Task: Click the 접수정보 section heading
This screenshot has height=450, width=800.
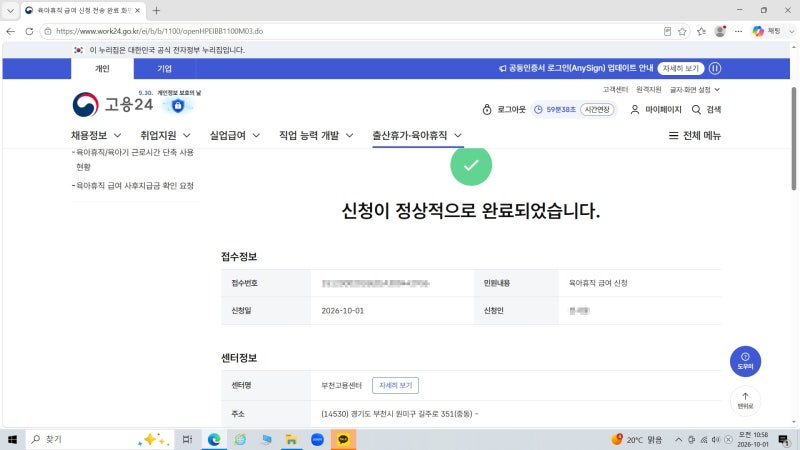Action: pyautogui.click(x=239, y=257)
